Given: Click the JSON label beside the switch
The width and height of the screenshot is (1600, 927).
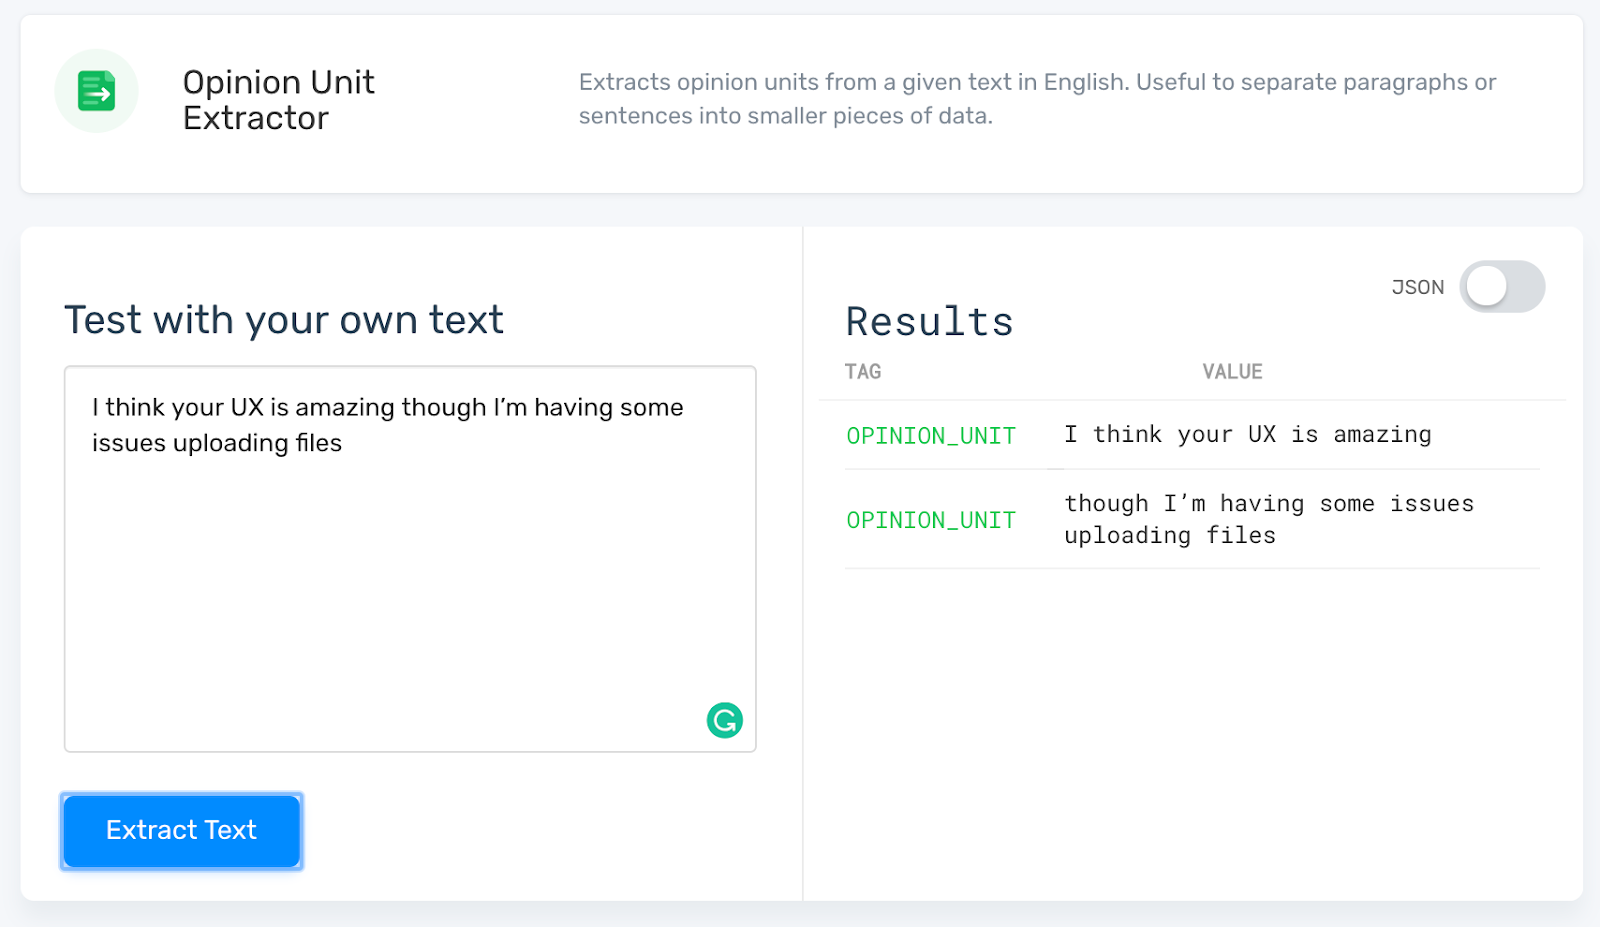Looking at the screenshot, I should pos(1417,288).
